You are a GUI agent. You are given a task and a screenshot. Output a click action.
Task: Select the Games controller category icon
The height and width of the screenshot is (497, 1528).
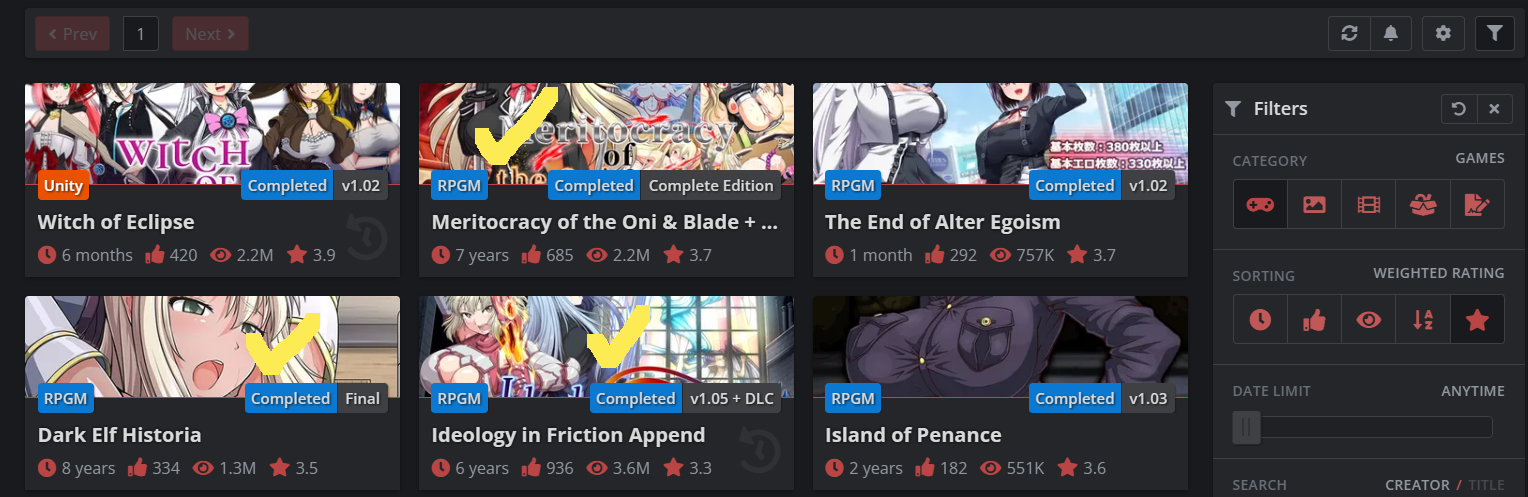(1260, 204)
